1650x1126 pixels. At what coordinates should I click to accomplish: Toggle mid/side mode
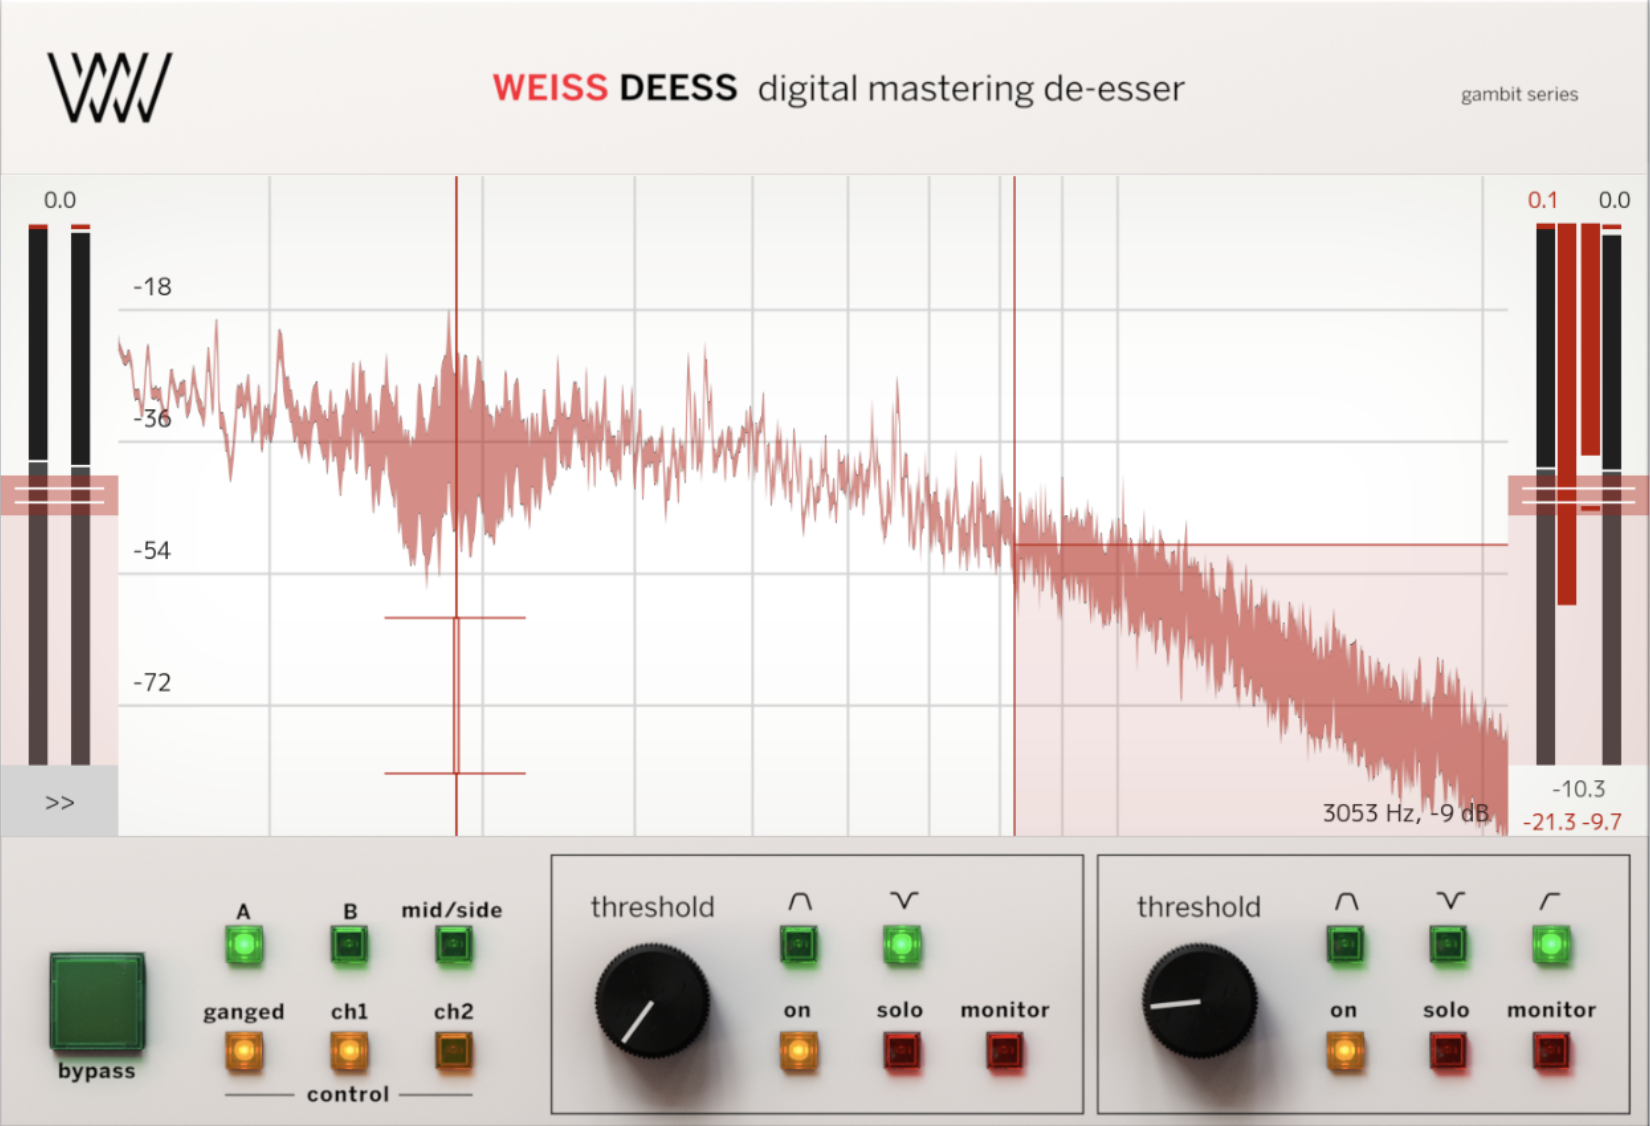pos(453,945)
